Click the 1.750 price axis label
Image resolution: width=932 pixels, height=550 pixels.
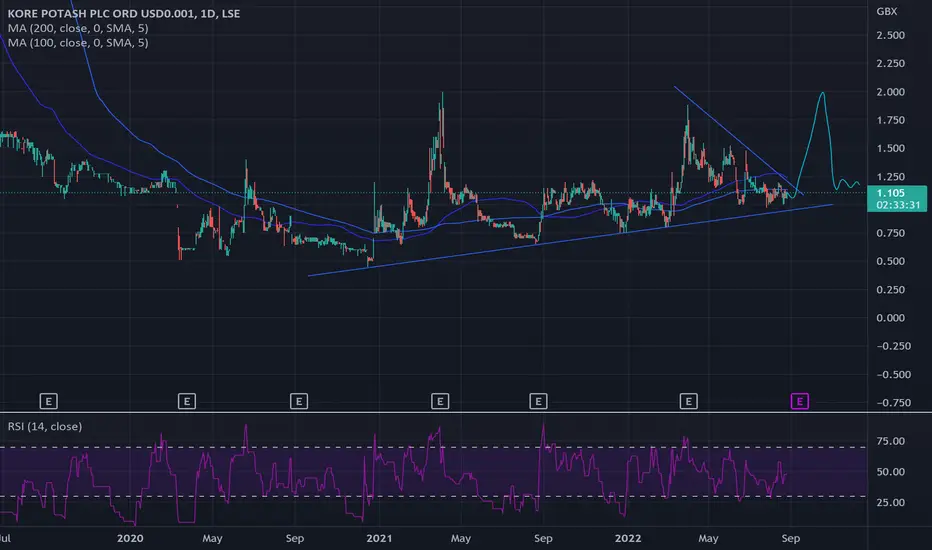pyautogui.click(x=890, y=120)
